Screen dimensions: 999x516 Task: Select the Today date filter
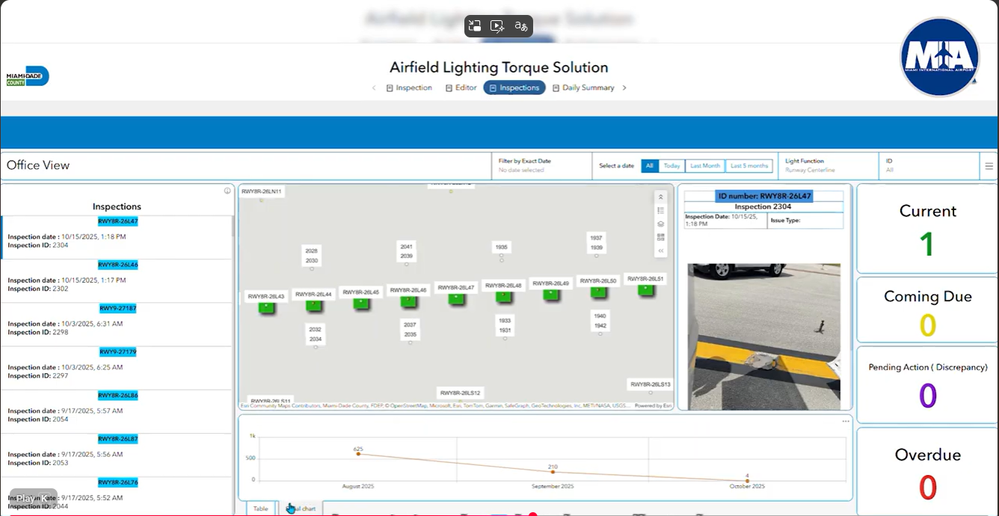coord(672,166)
